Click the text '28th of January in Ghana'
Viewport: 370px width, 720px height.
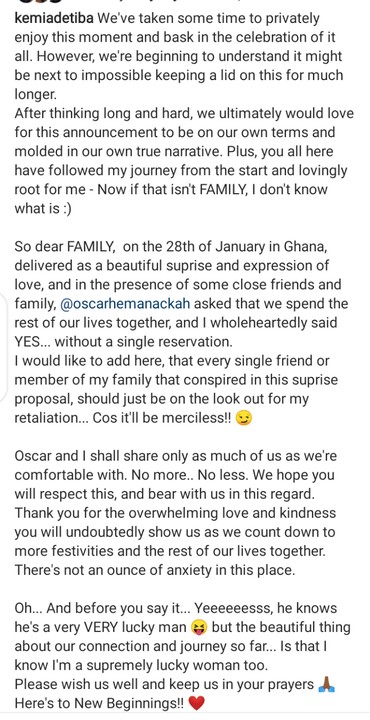[244, 247]
